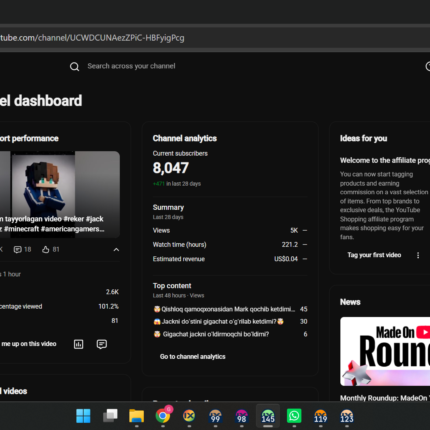The image size is (430, 430).
Task: Open the Gigachat jackni o'ldirmoqchi video link
Action: (211, 334)
